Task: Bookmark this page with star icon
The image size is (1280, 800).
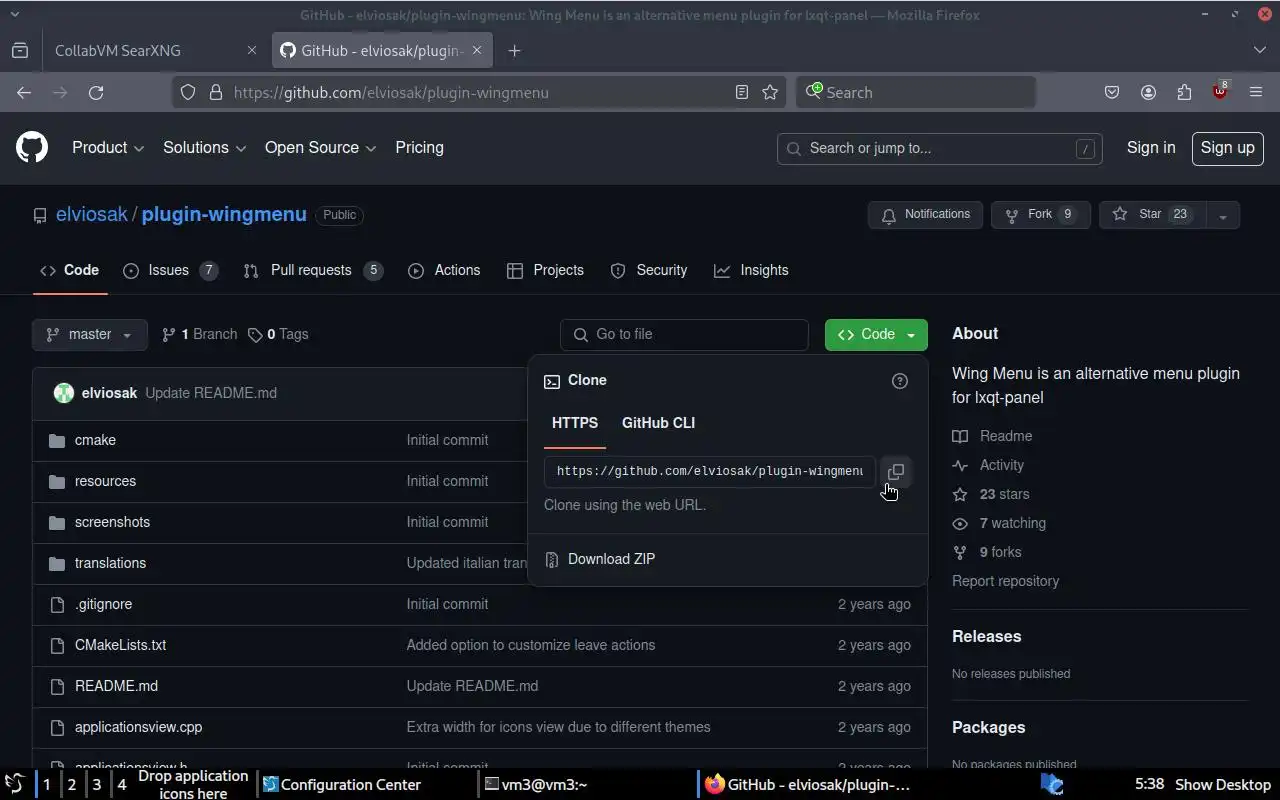Action: pos(770,92)
